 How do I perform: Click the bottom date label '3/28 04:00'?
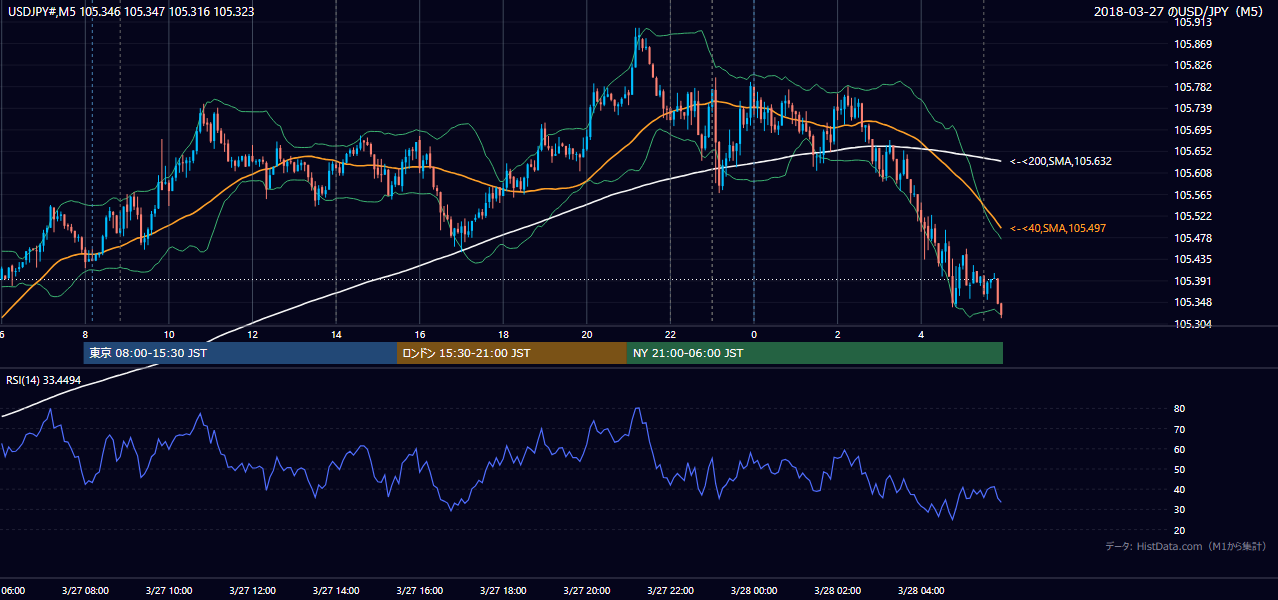[x=921, y=591]
